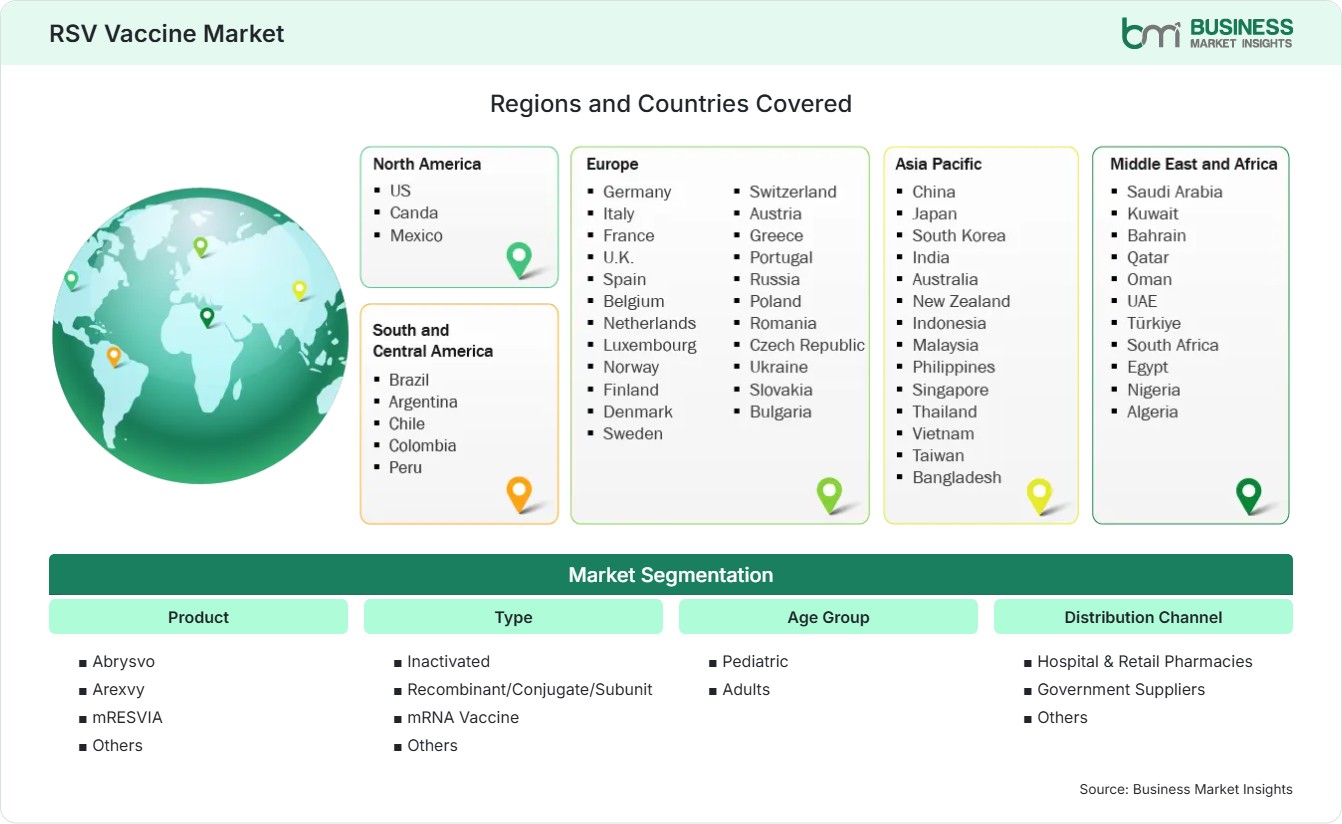Select the Product segmentation header

click(198, 617)
